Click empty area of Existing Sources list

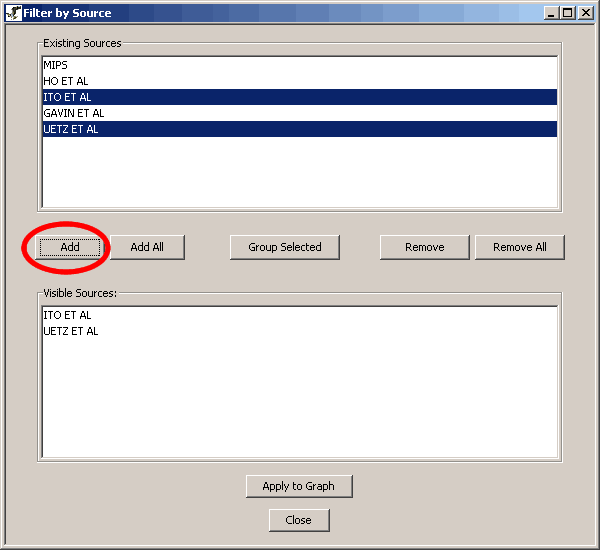pyautogui.click(x=300, y=175)
